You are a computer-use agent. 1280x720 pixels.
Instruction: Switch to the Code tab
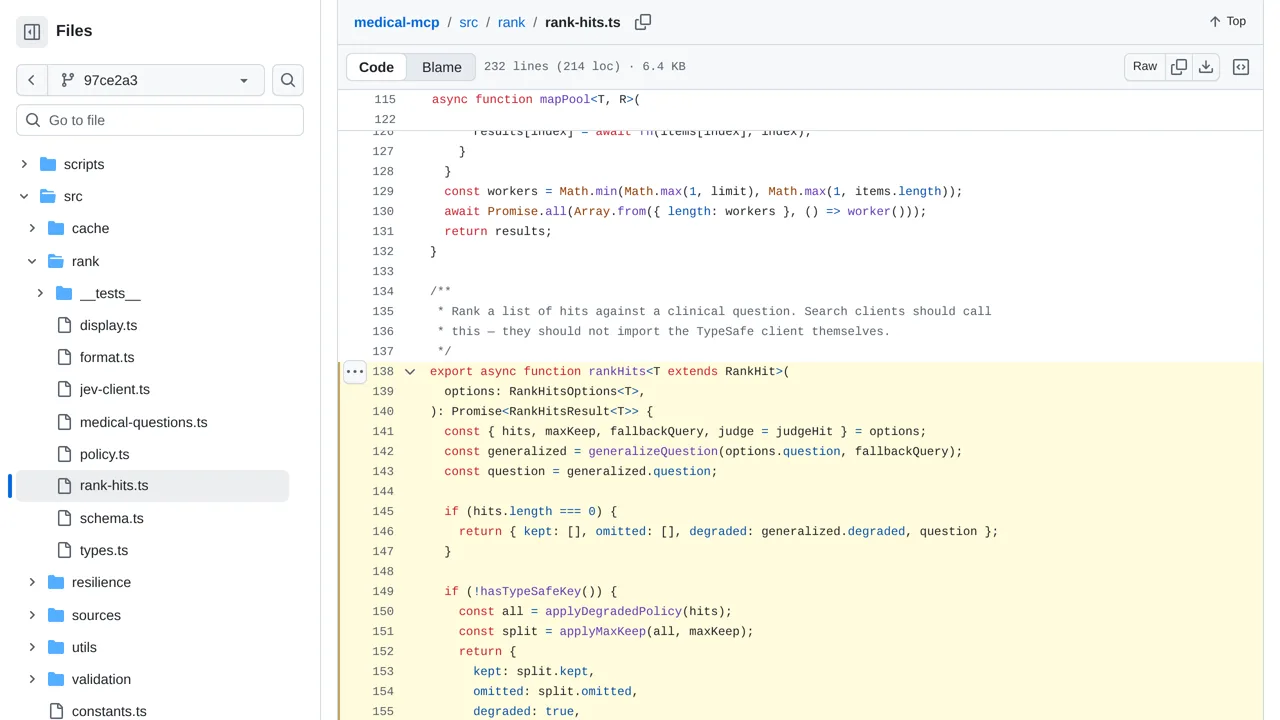(377, 67)
